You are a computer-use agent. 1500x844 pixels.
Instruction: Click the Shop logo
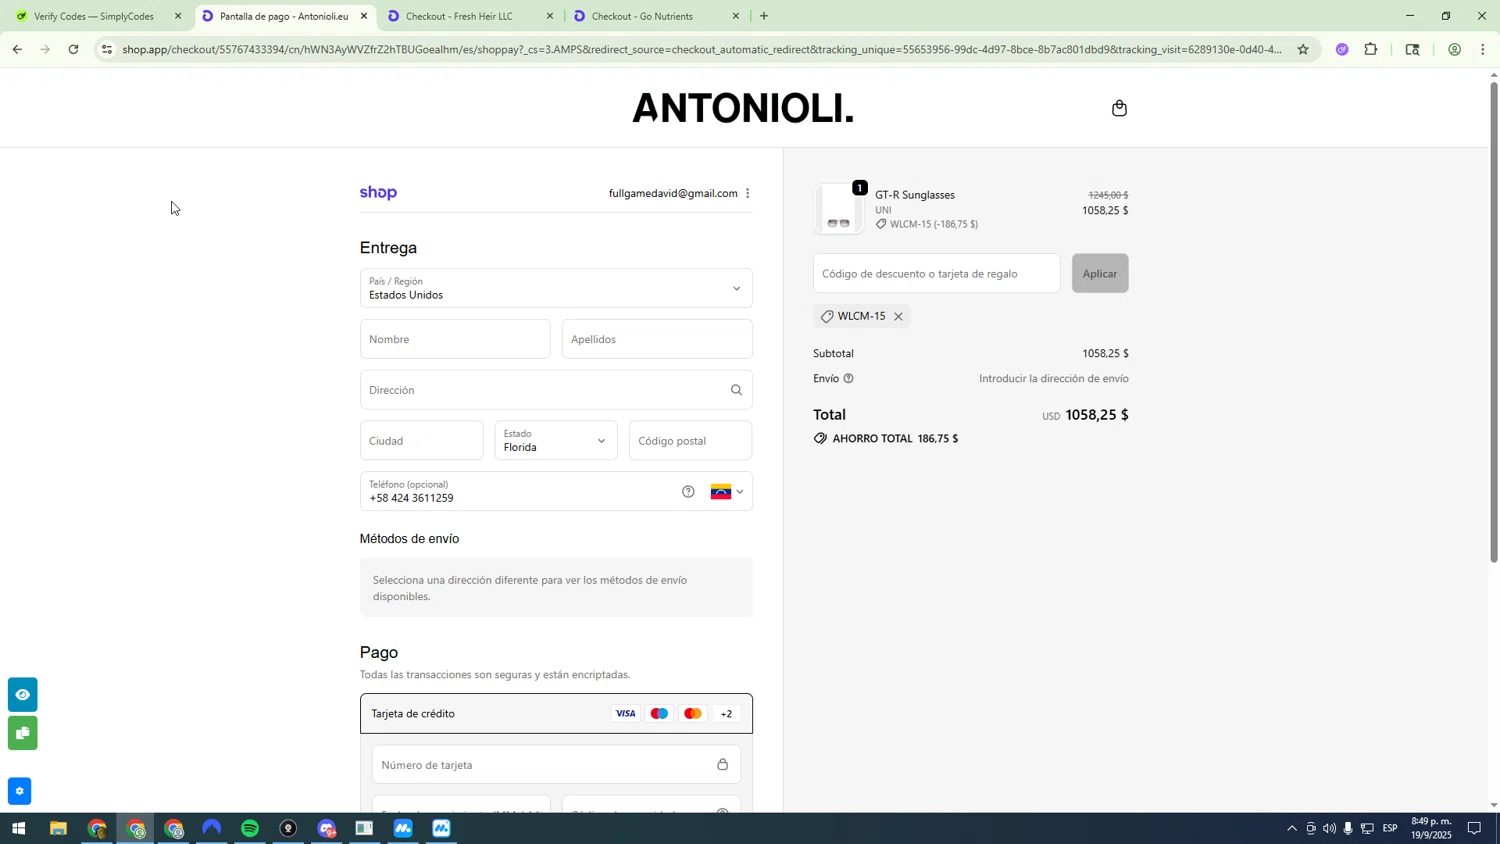(x=378, y=193)
